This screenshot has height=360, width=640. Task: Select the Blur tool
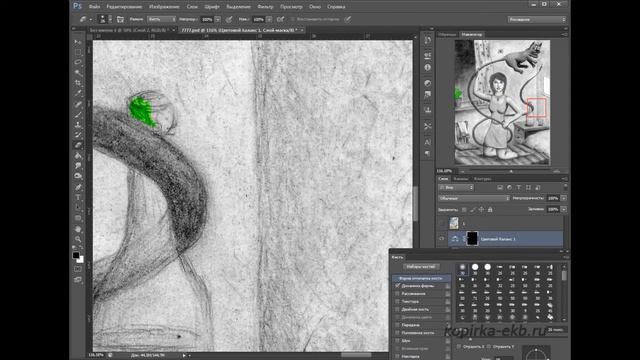coord(78,166)
